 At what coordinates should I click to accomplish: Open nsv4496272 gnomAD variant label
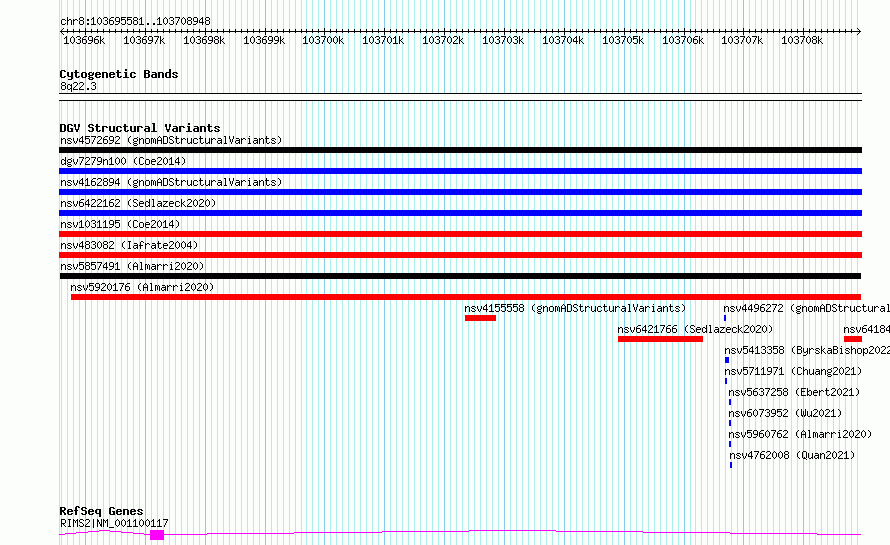(x=807, y=308)
